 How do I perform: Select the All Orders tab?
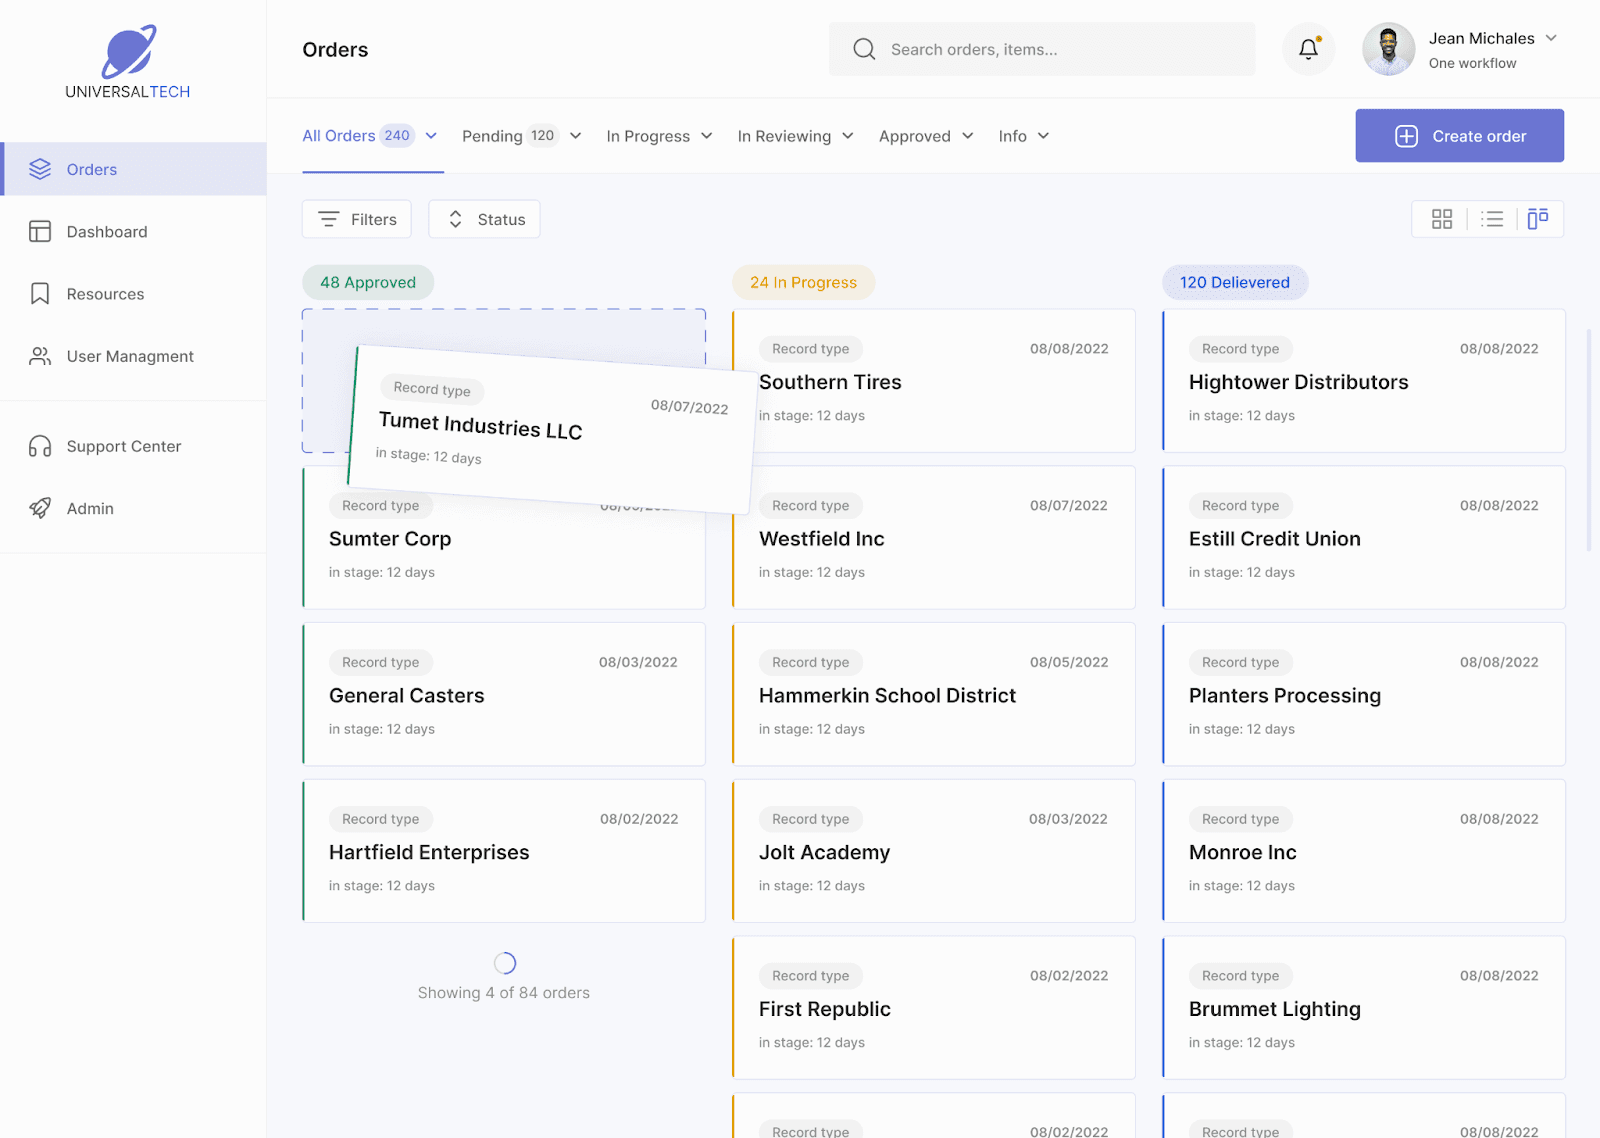[x=372, y=136]
